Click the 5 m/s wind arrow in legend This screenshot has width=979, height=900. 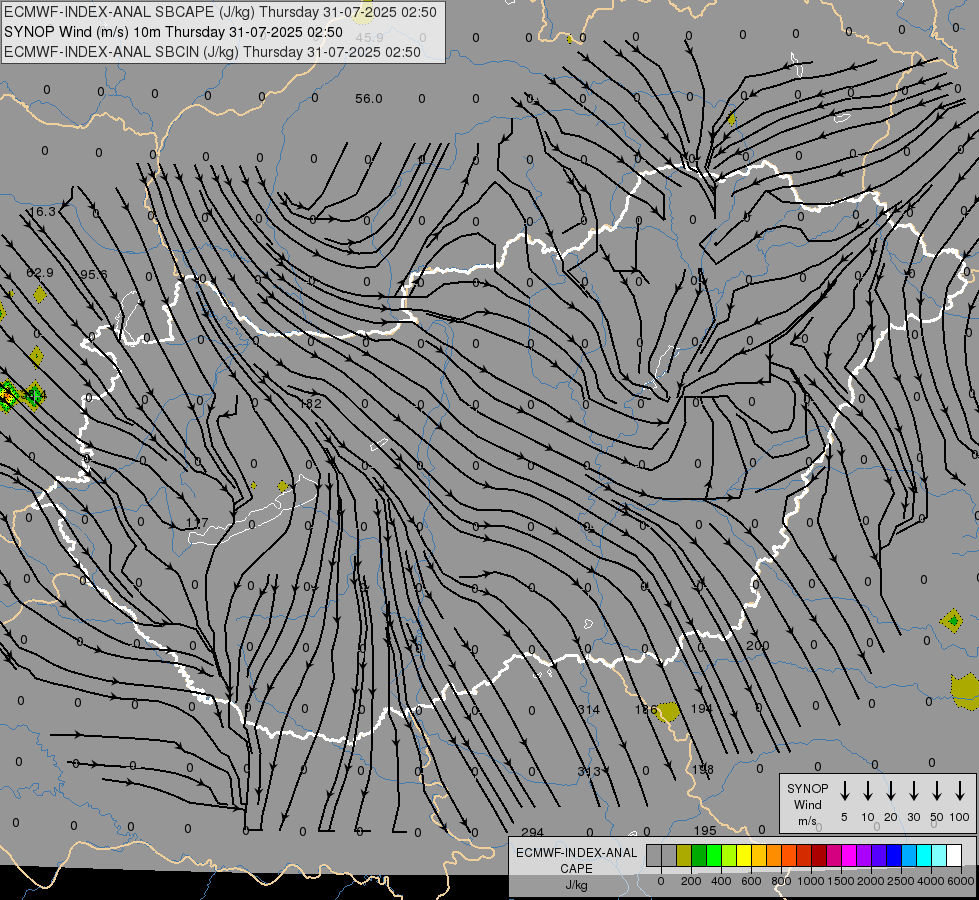pyautogui.click(x=844, y=791)
